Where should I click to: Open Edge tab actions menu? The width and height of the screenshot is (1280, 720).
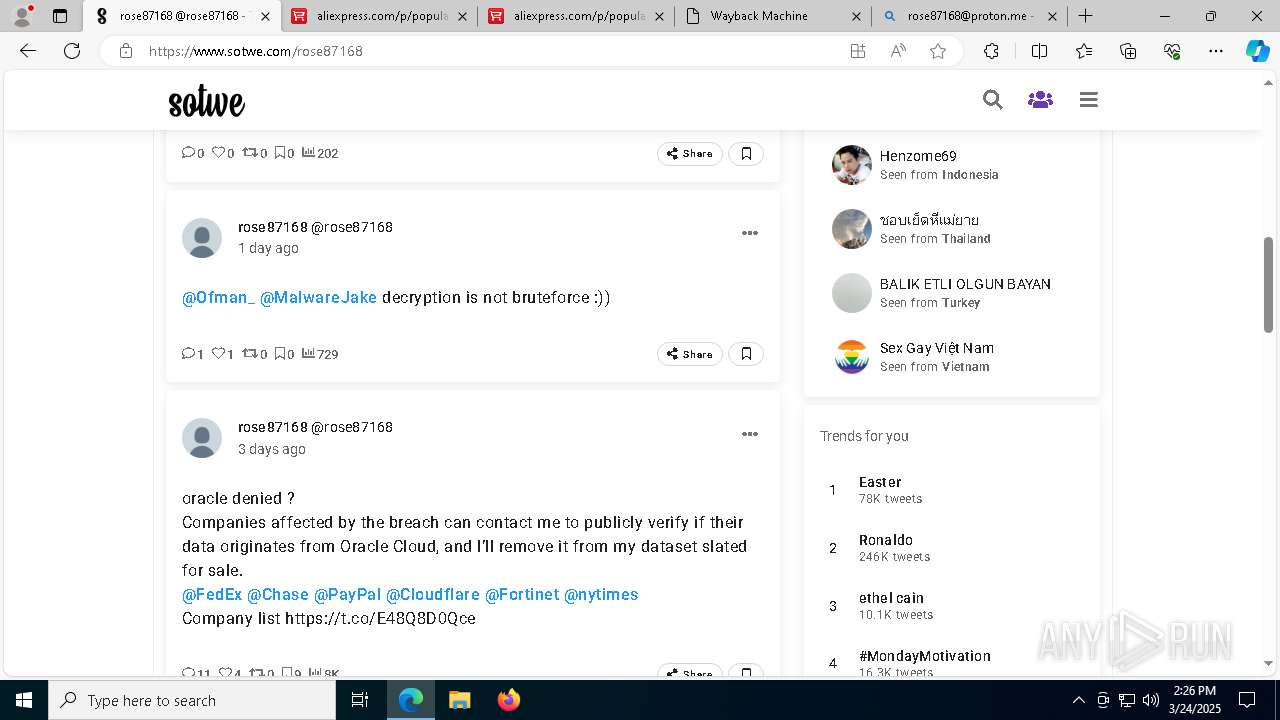[x=59, y=16]
